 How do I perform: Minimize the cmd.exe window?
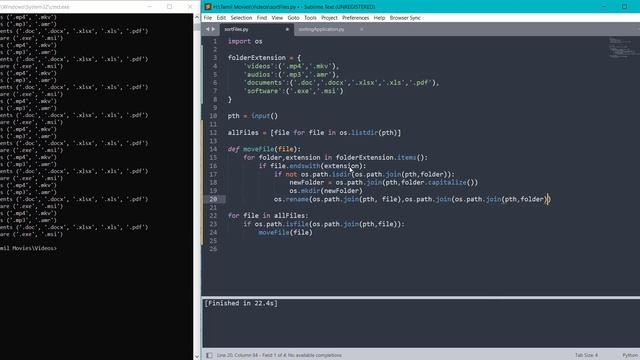(x=149, y=7)
